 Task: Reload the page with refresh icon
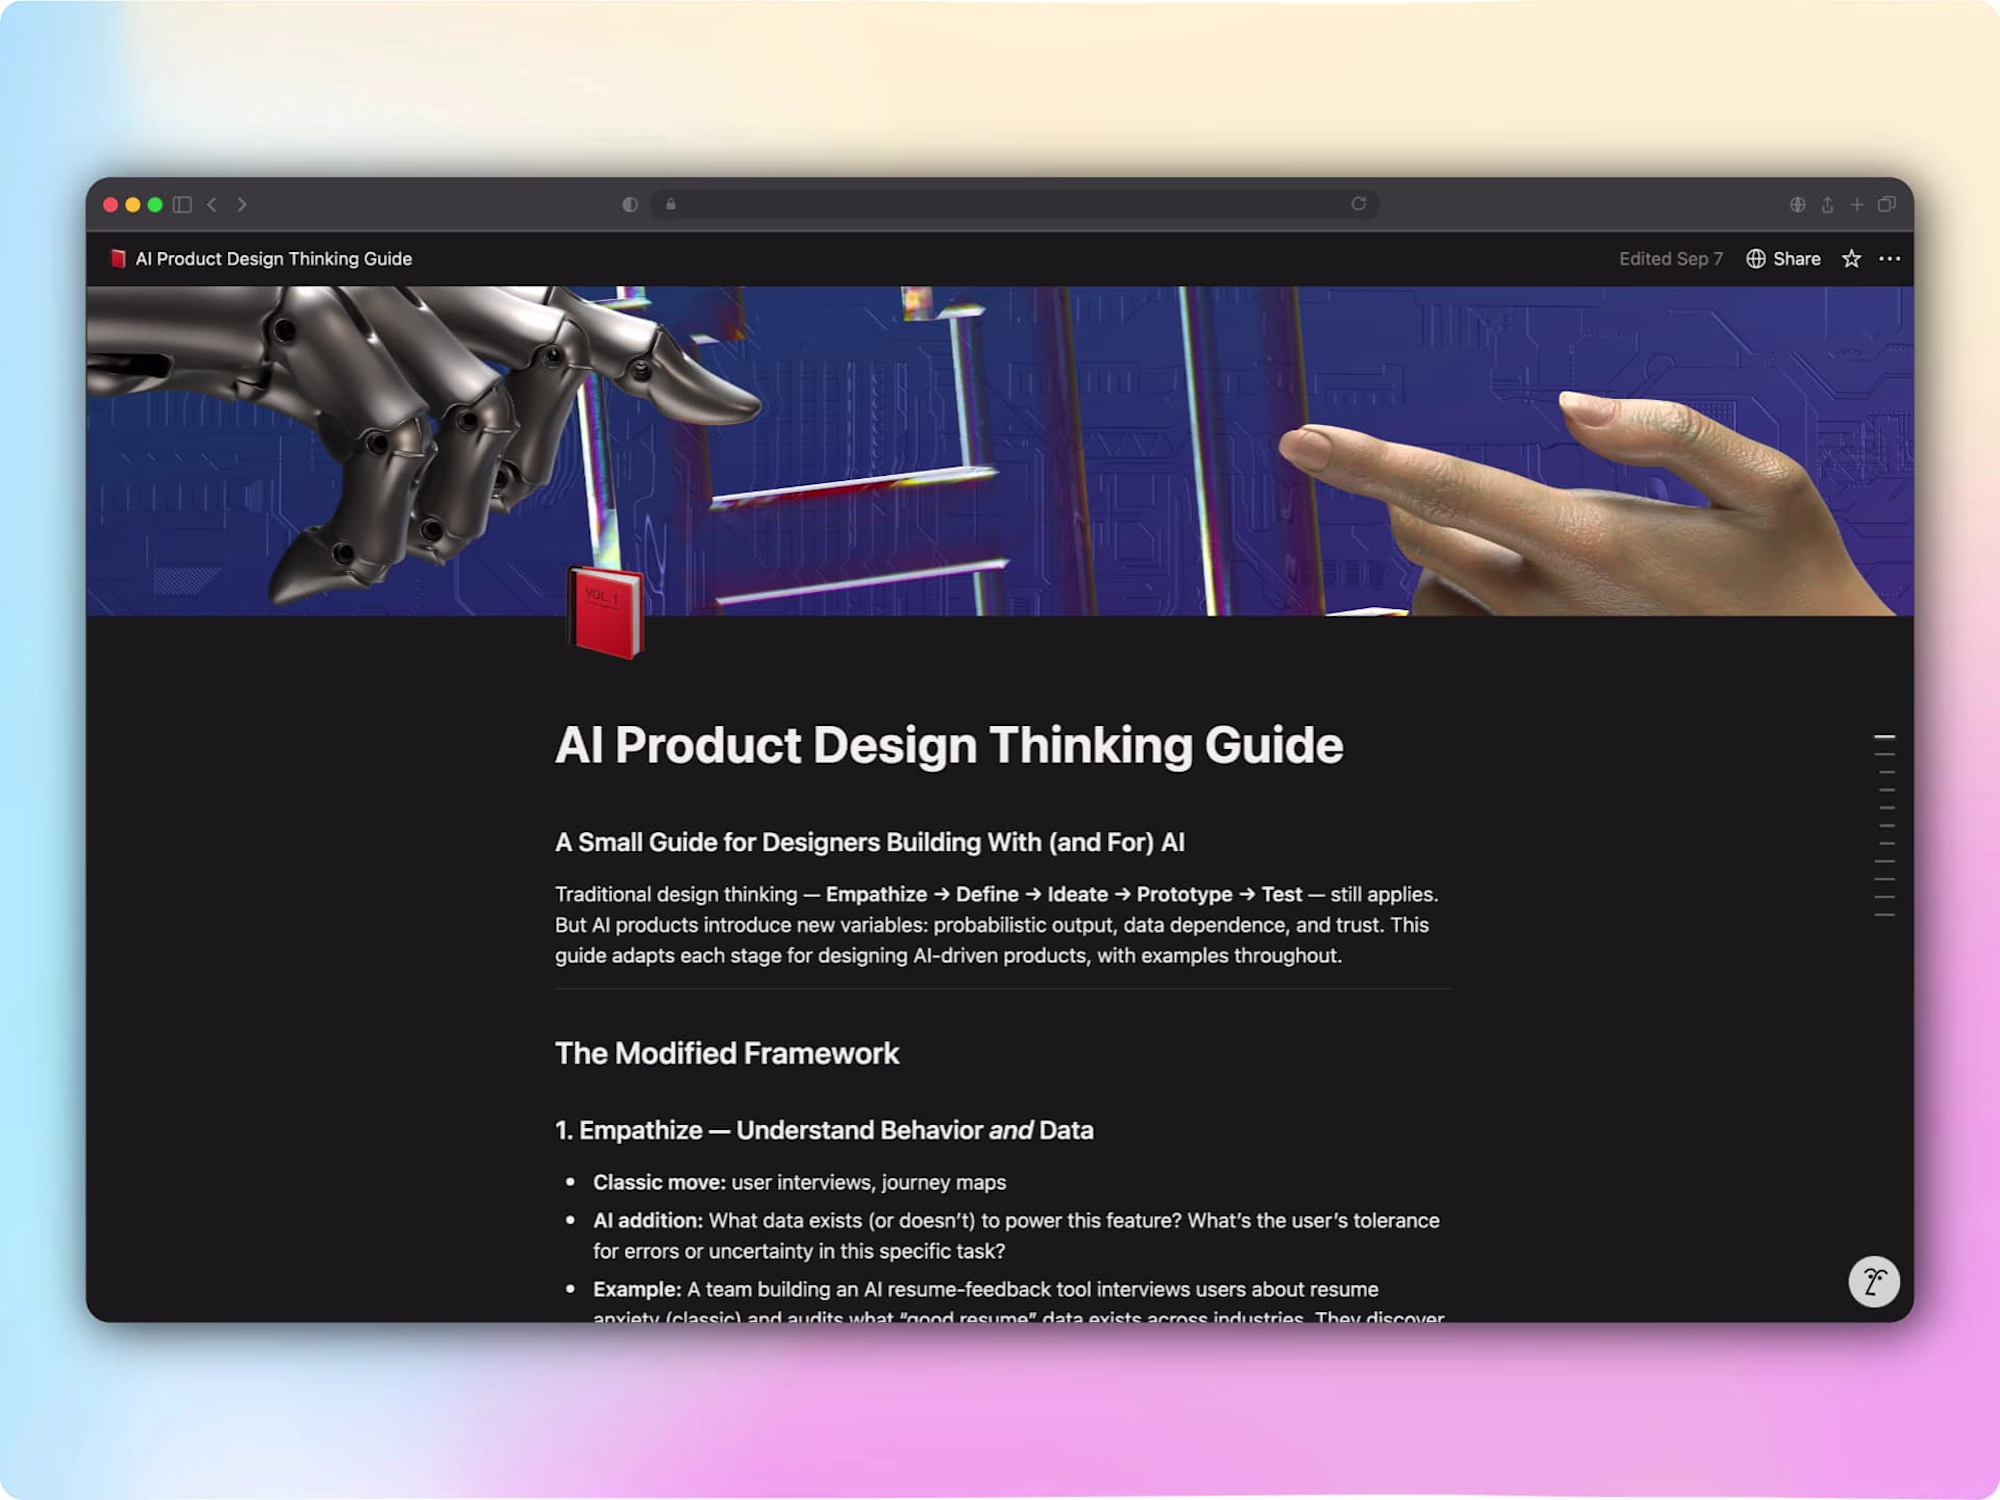(1358, 204)
